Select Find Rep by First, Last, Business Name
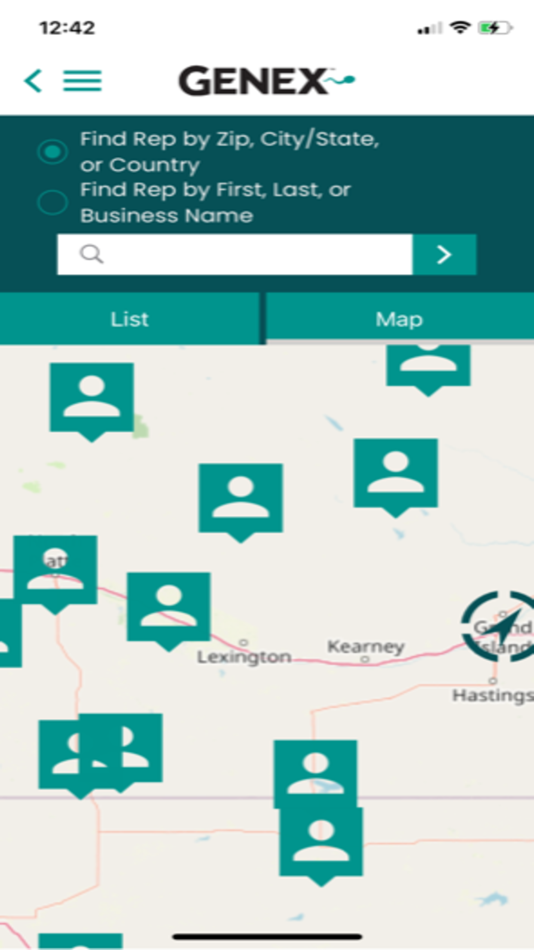This screenshot has width=534, height=950. point(53,202)
